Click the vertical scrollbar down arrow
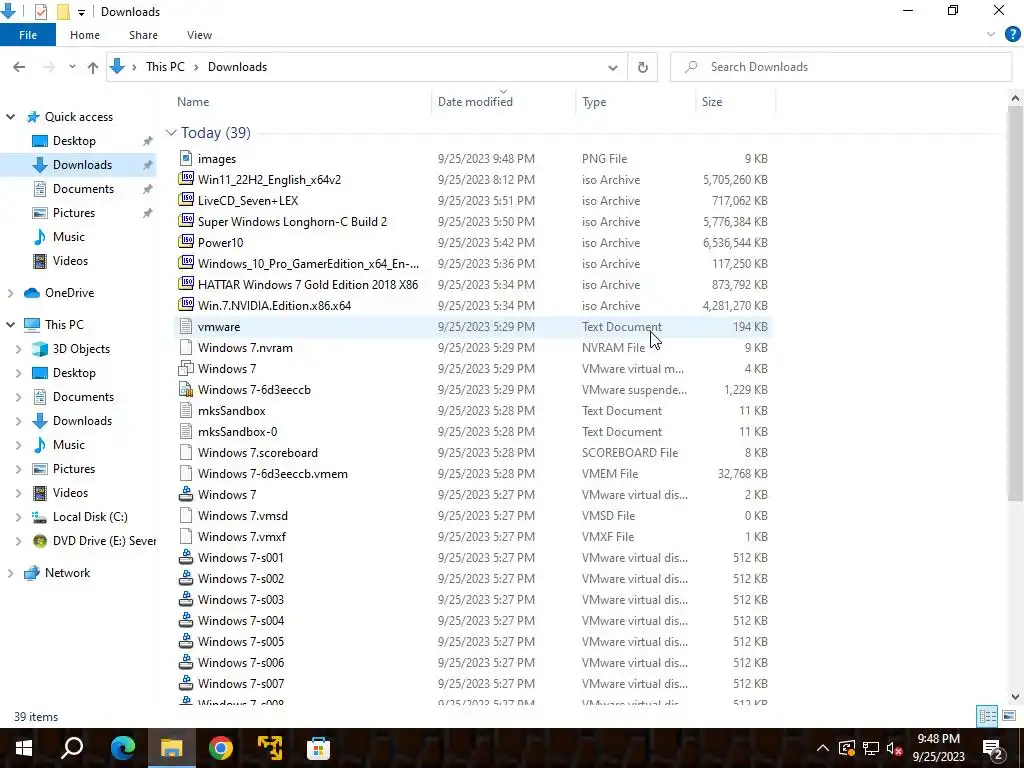This screenshot has width=1024, height=768. coord(1015,697)
